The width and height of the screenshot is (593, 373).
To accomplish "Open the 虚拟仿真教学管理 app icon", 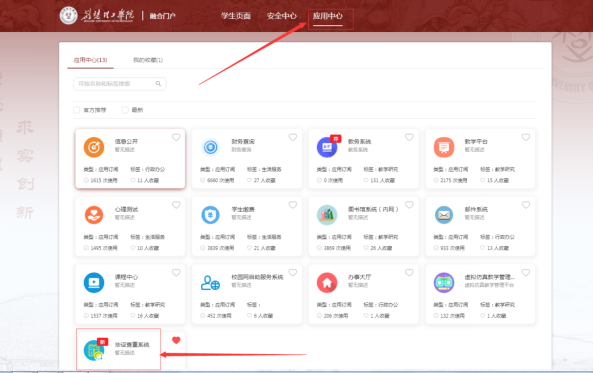I will [444, 283].
